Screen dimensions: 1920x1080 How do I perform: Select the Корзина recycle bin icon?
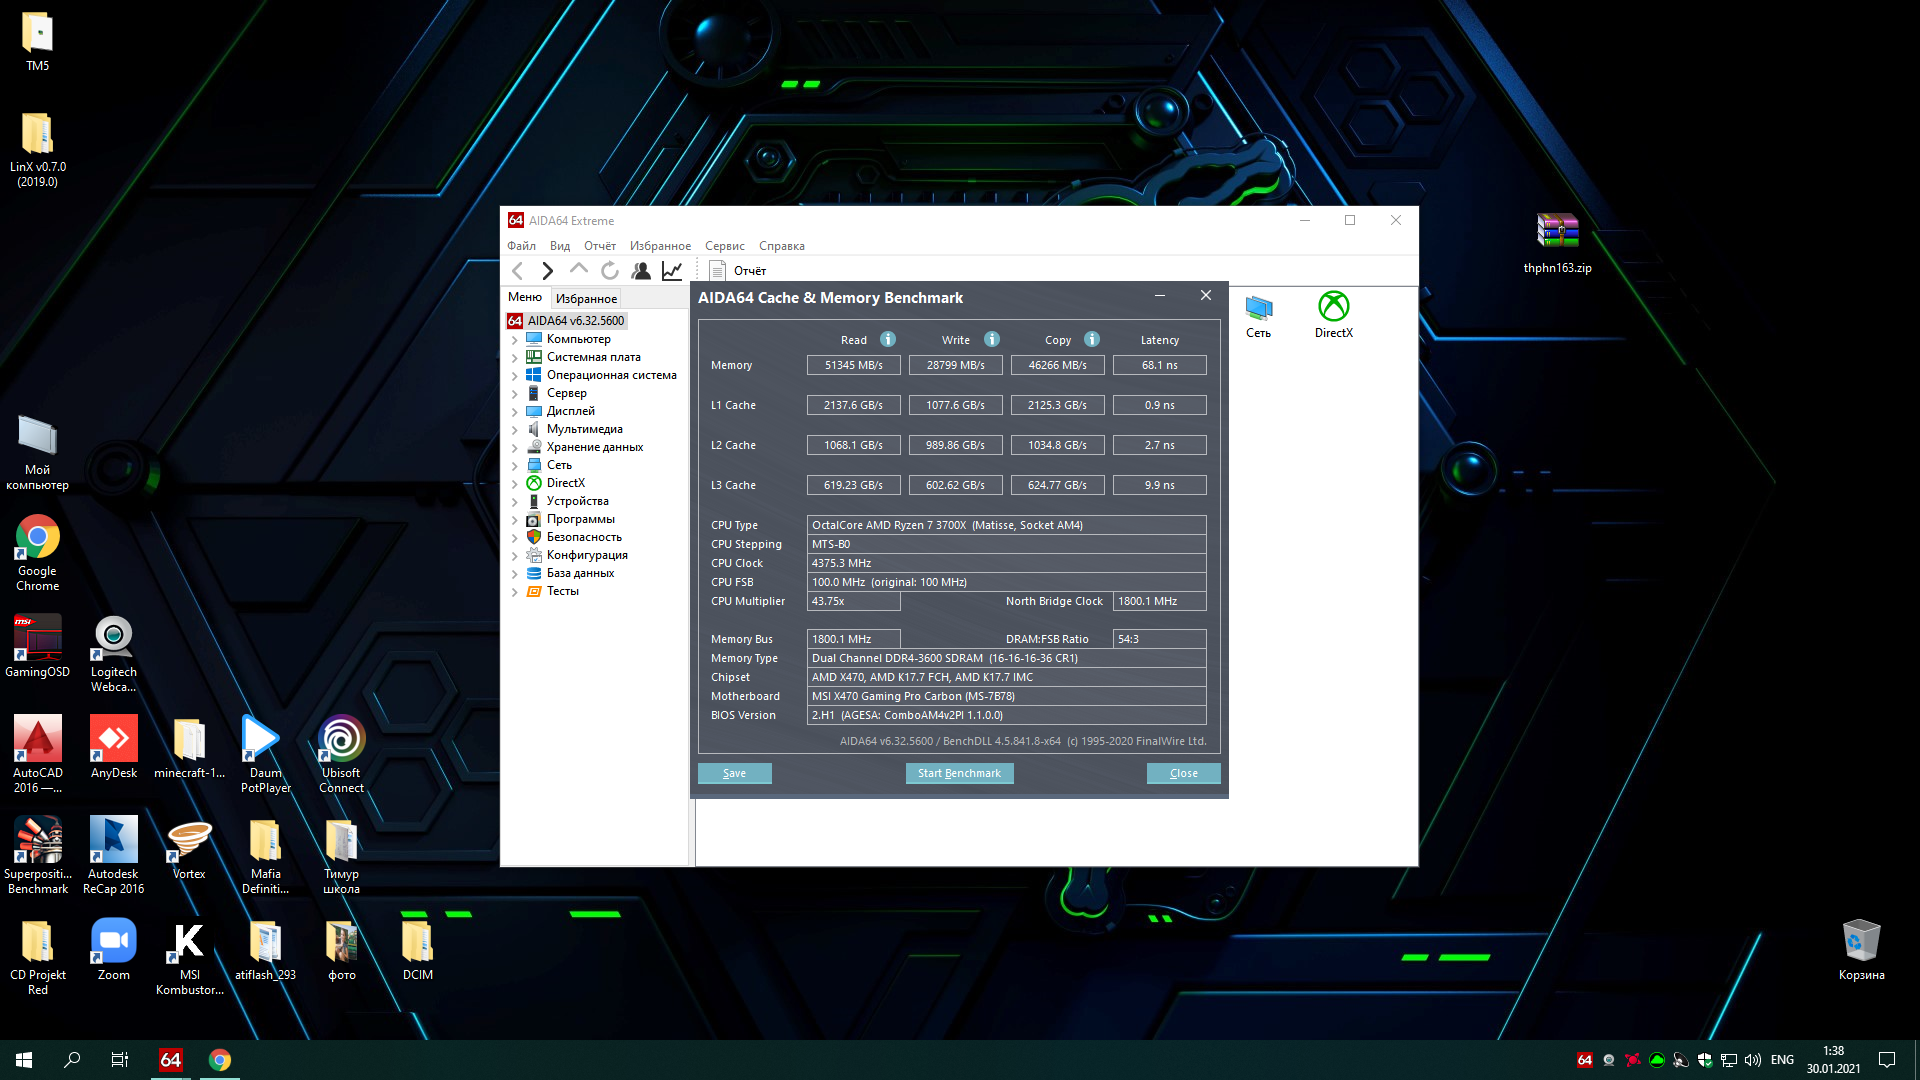click(x=1862, y=950)
